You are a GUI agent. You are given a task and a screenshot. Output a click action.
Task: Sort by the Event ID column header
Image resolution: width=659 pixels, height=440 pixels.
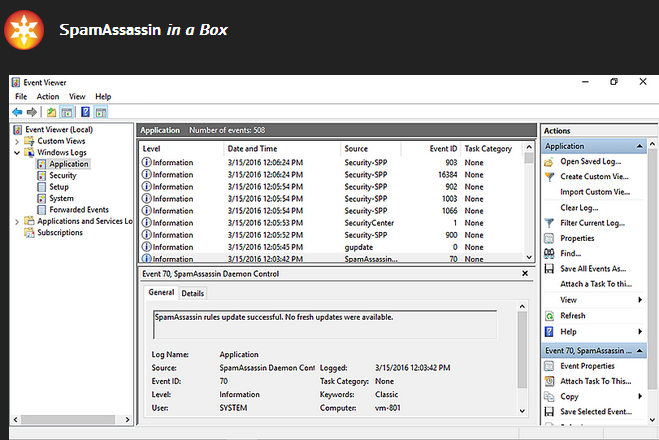tap(430, 149)
